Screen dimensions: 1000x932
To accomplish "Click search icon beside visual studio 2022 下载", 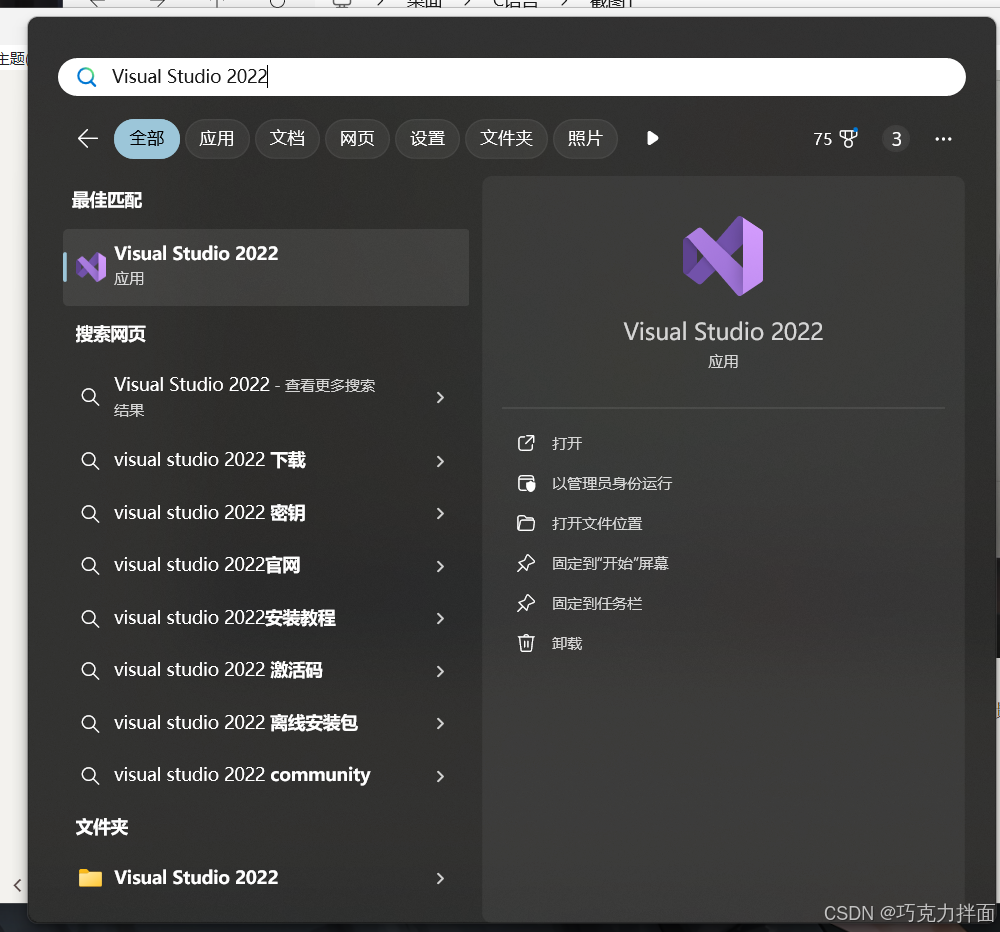I will [x=90, y=461].
